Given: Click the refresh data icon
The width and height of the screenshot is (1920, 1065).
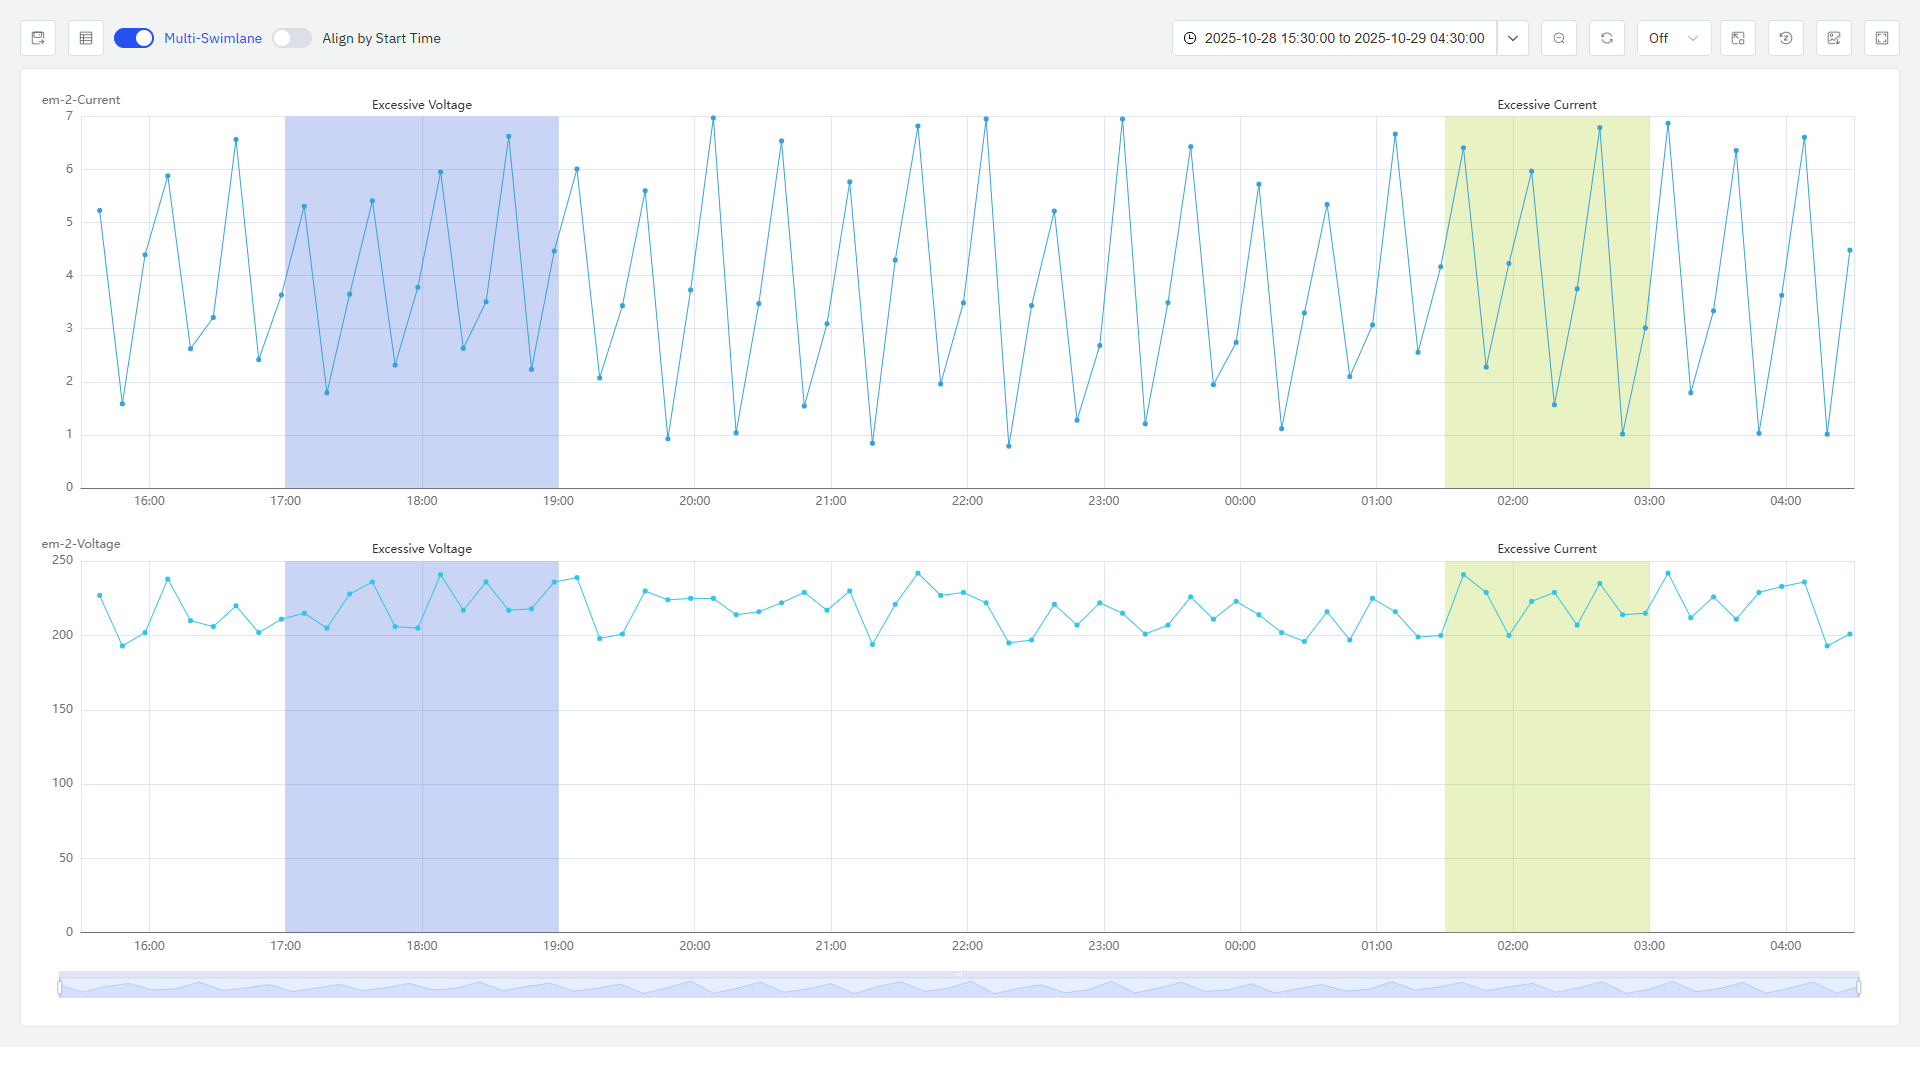Looking at the screenshot, I should [1607, 38].
